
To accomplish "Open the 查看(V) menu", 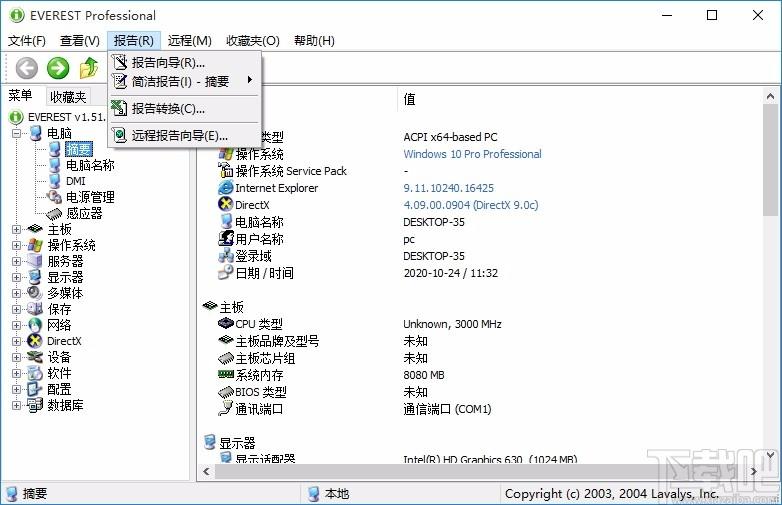I will pos(80,40).
